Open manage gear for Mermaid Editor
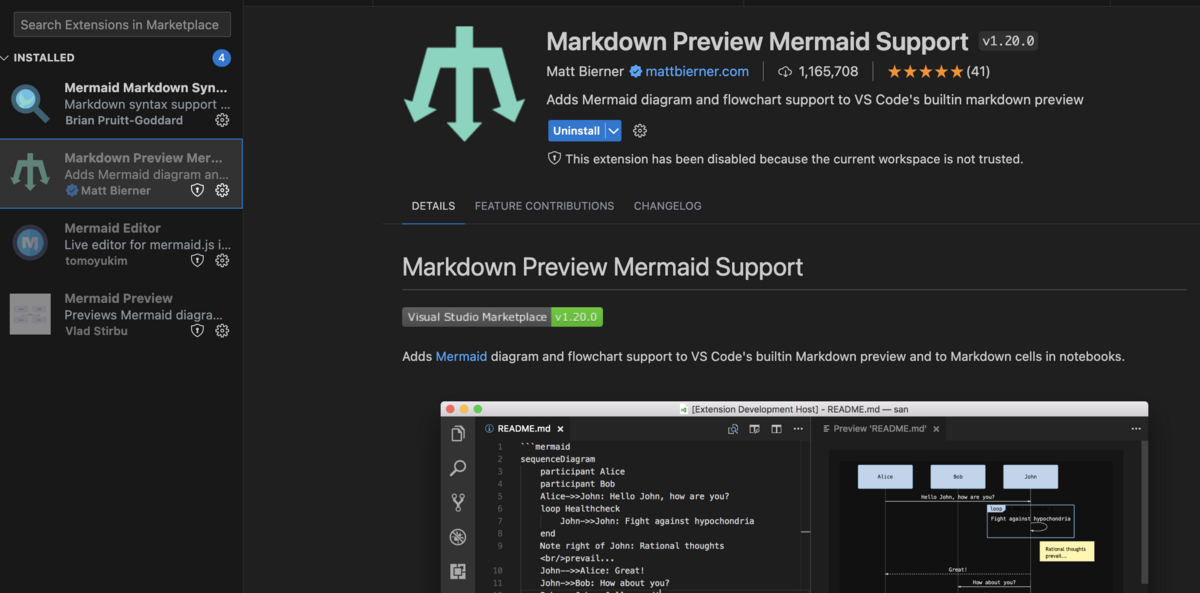1200x593 pixels. (222, 260)
